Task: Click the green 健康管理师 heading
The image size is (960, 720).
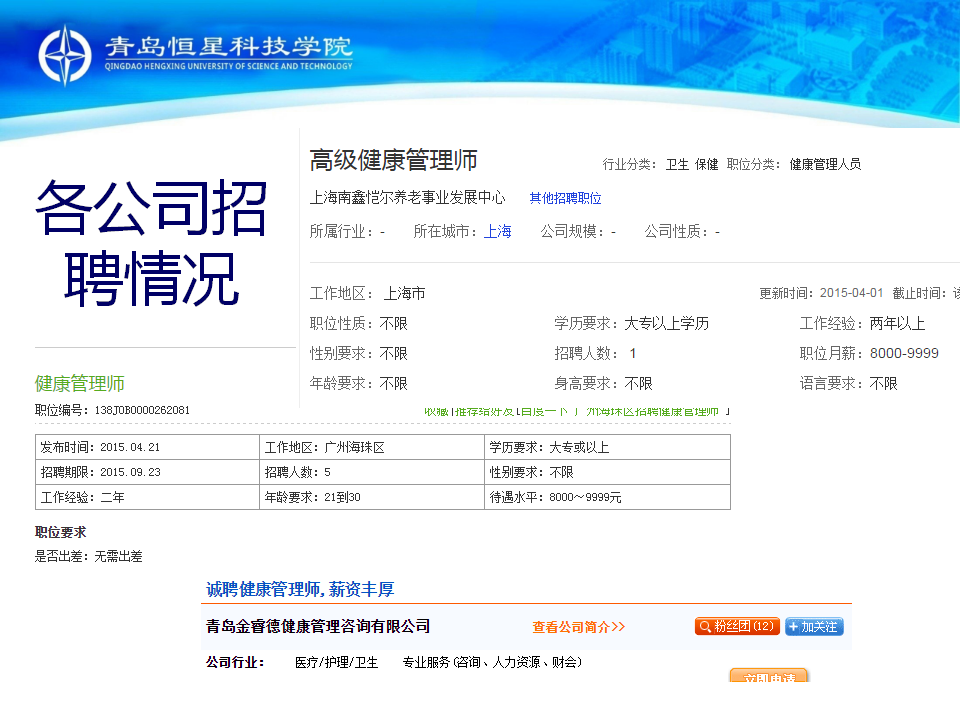Action: click(x=80, y=383)
